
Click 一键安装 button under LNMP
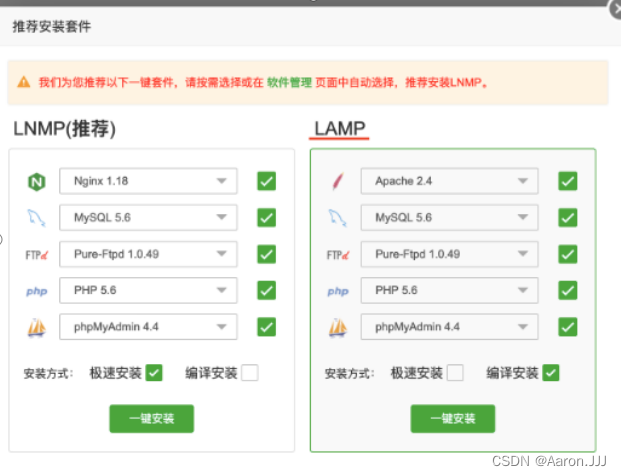(x=151, y=418)
